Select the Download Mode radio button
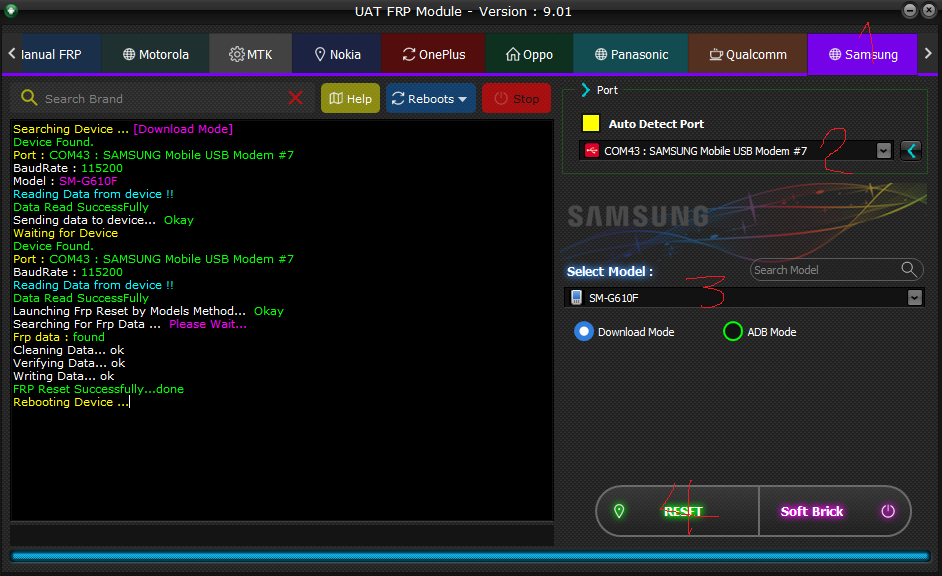Image resolution: width=942 pixels, height=576 pixels. [x=583, y=332]
